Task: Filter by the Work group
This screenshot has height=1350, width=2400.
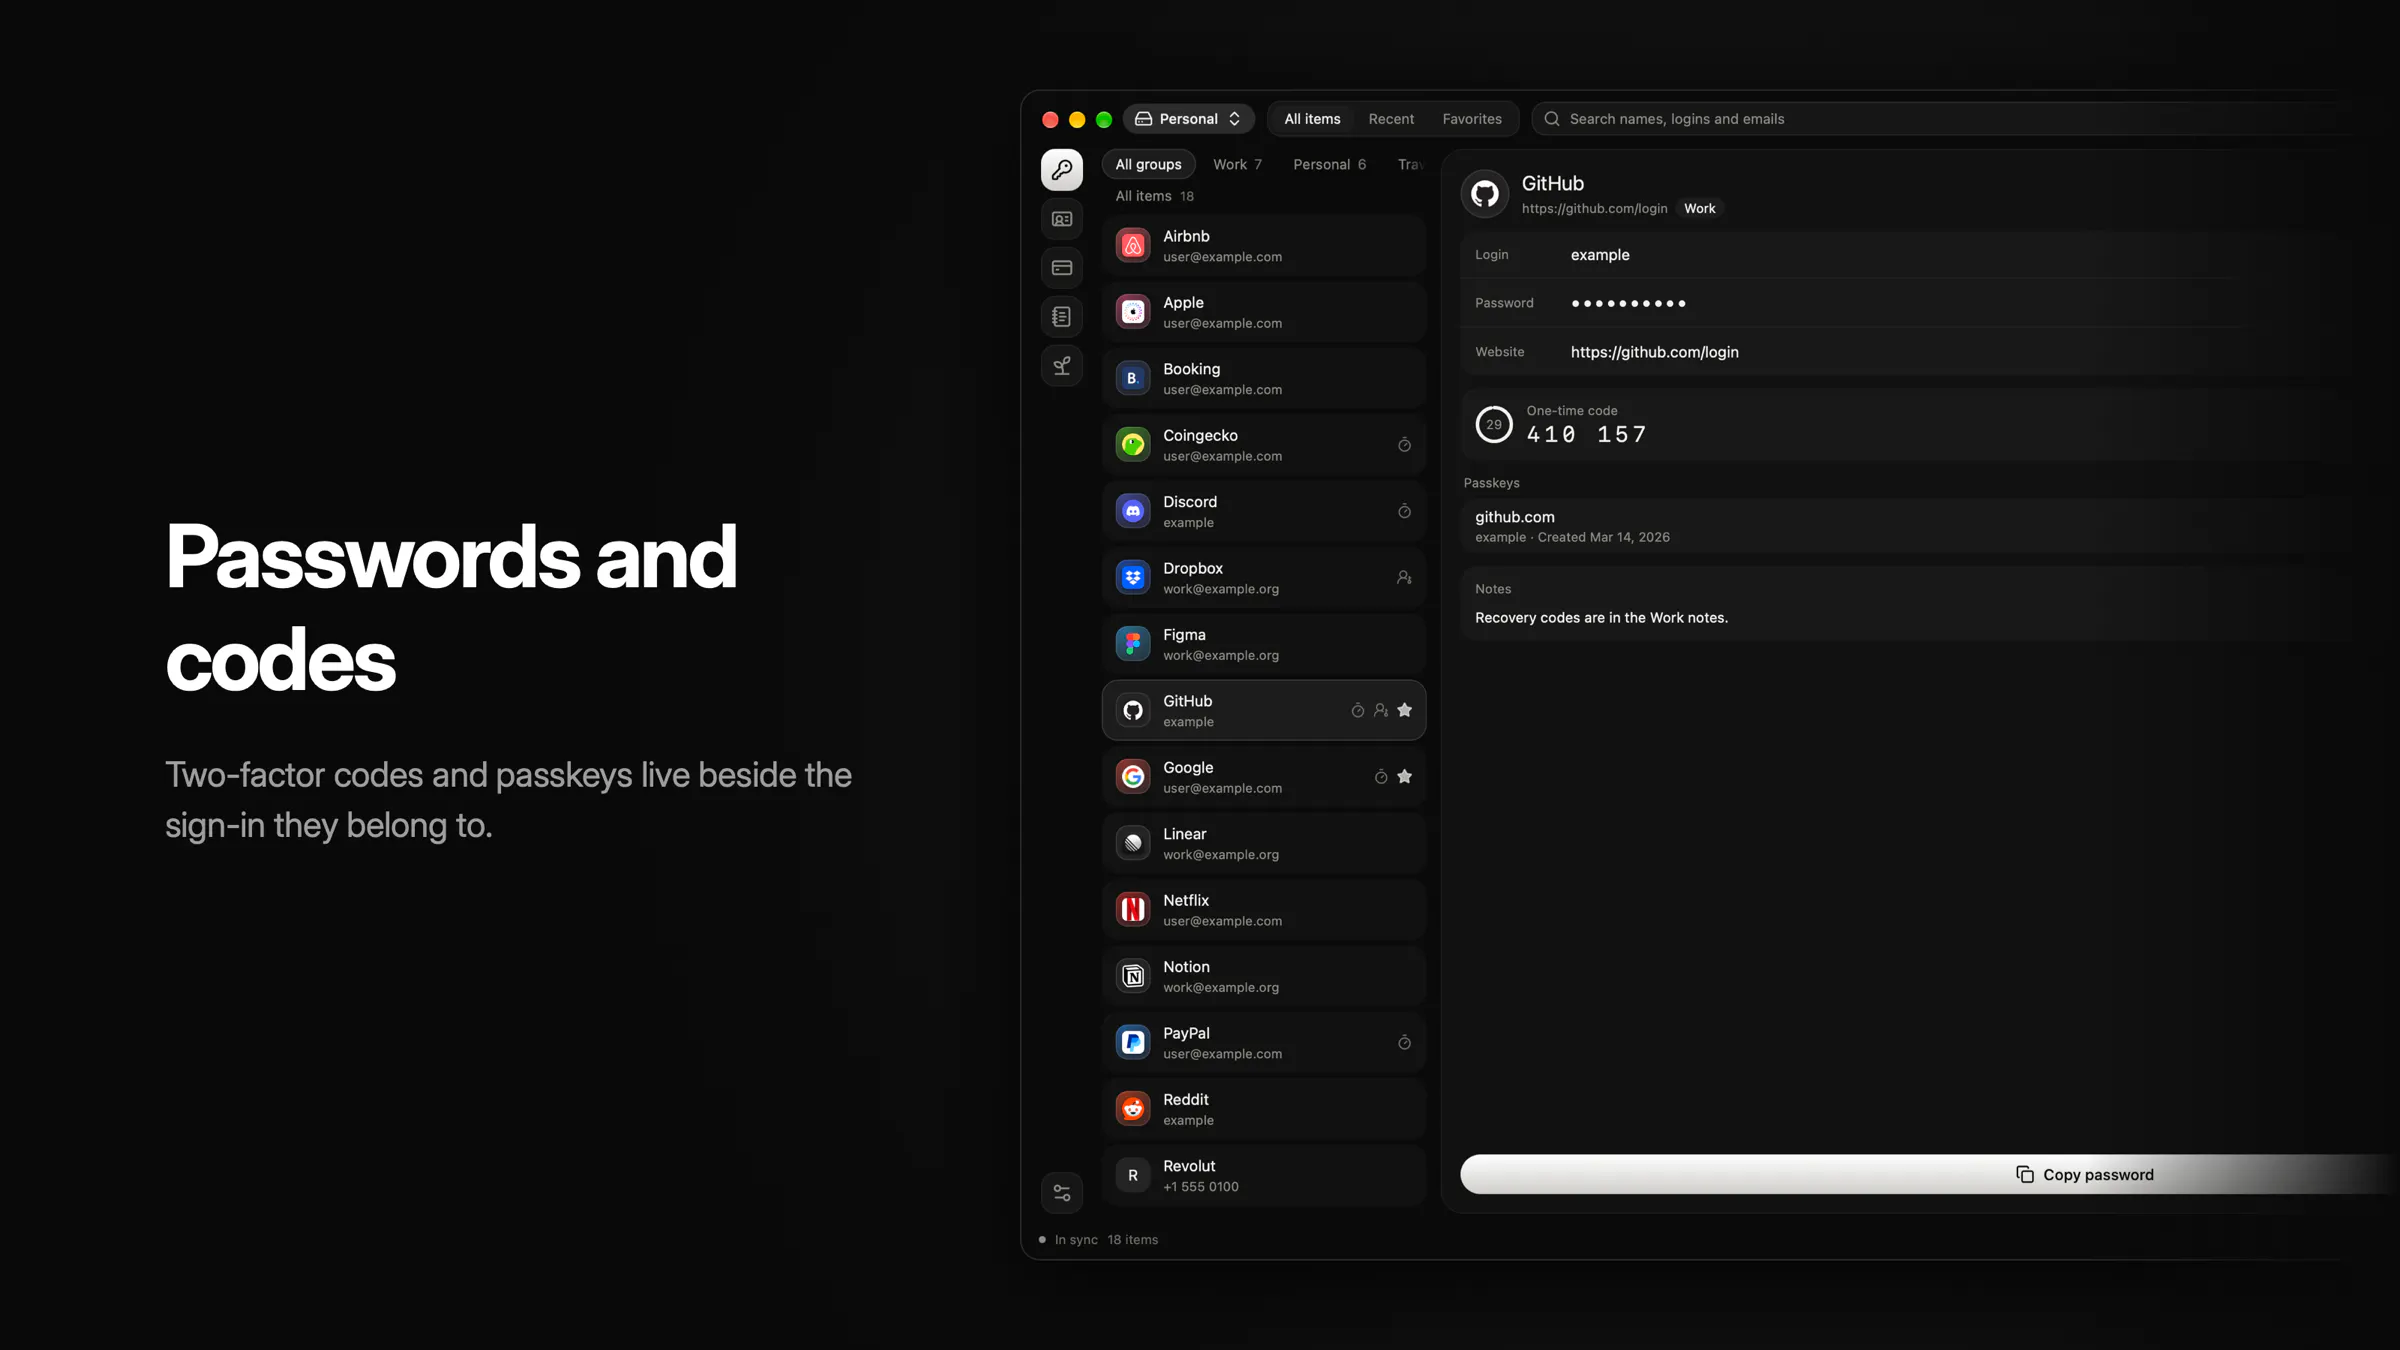Action: pos(1237,164)
